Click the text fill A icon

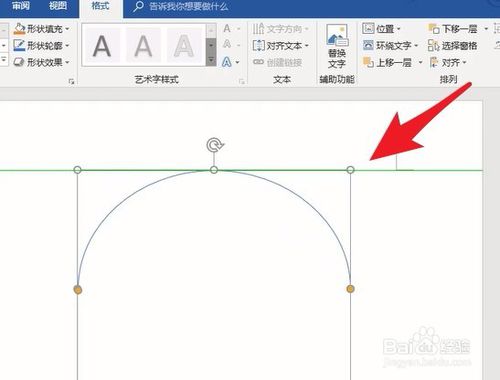point(227,29)
